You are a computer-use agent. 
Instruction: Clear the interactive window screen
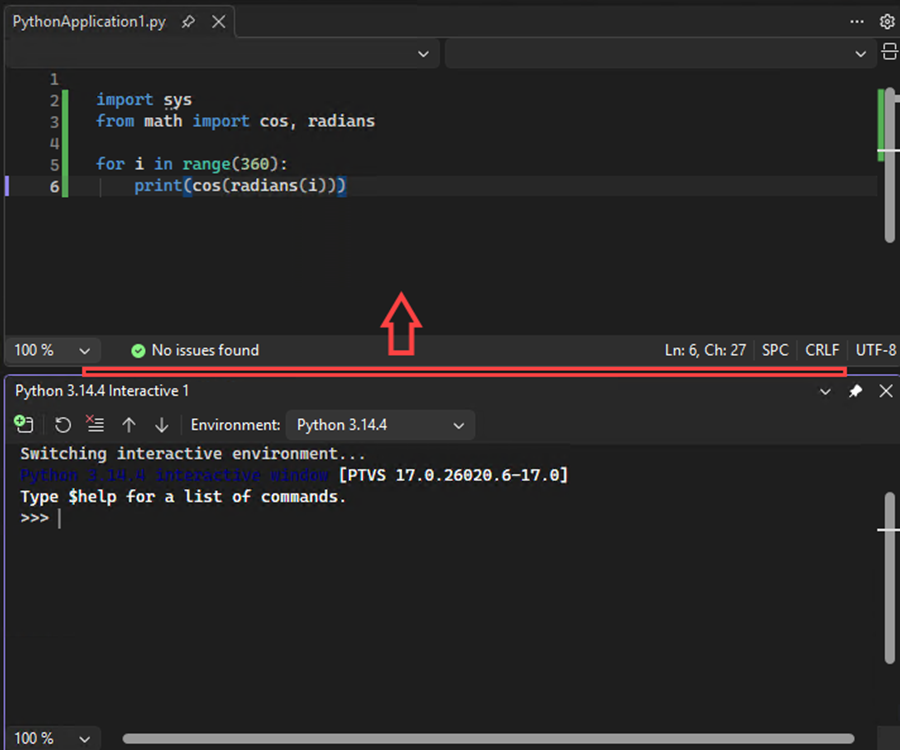pos(95,424)
